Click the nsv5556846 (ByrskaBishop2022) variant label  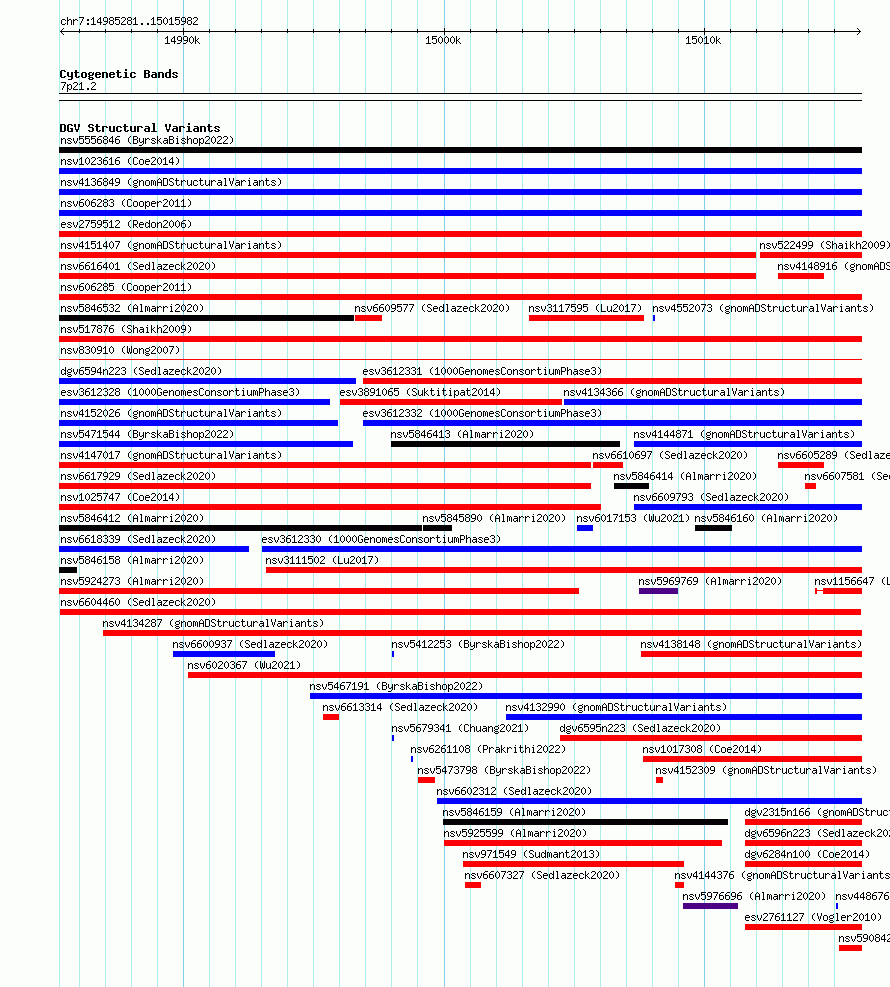[x=147, y=140]
